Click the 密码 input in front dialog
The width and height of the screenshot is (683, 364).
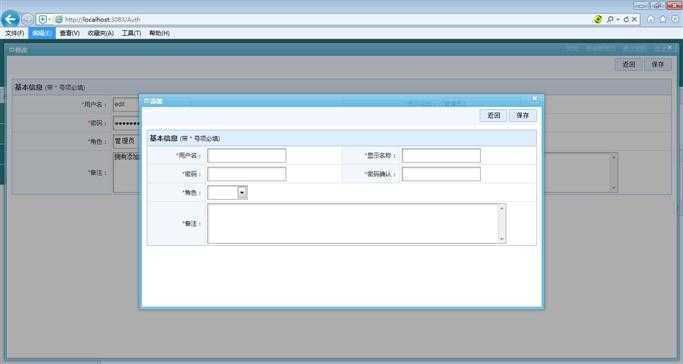click(247, 174)
